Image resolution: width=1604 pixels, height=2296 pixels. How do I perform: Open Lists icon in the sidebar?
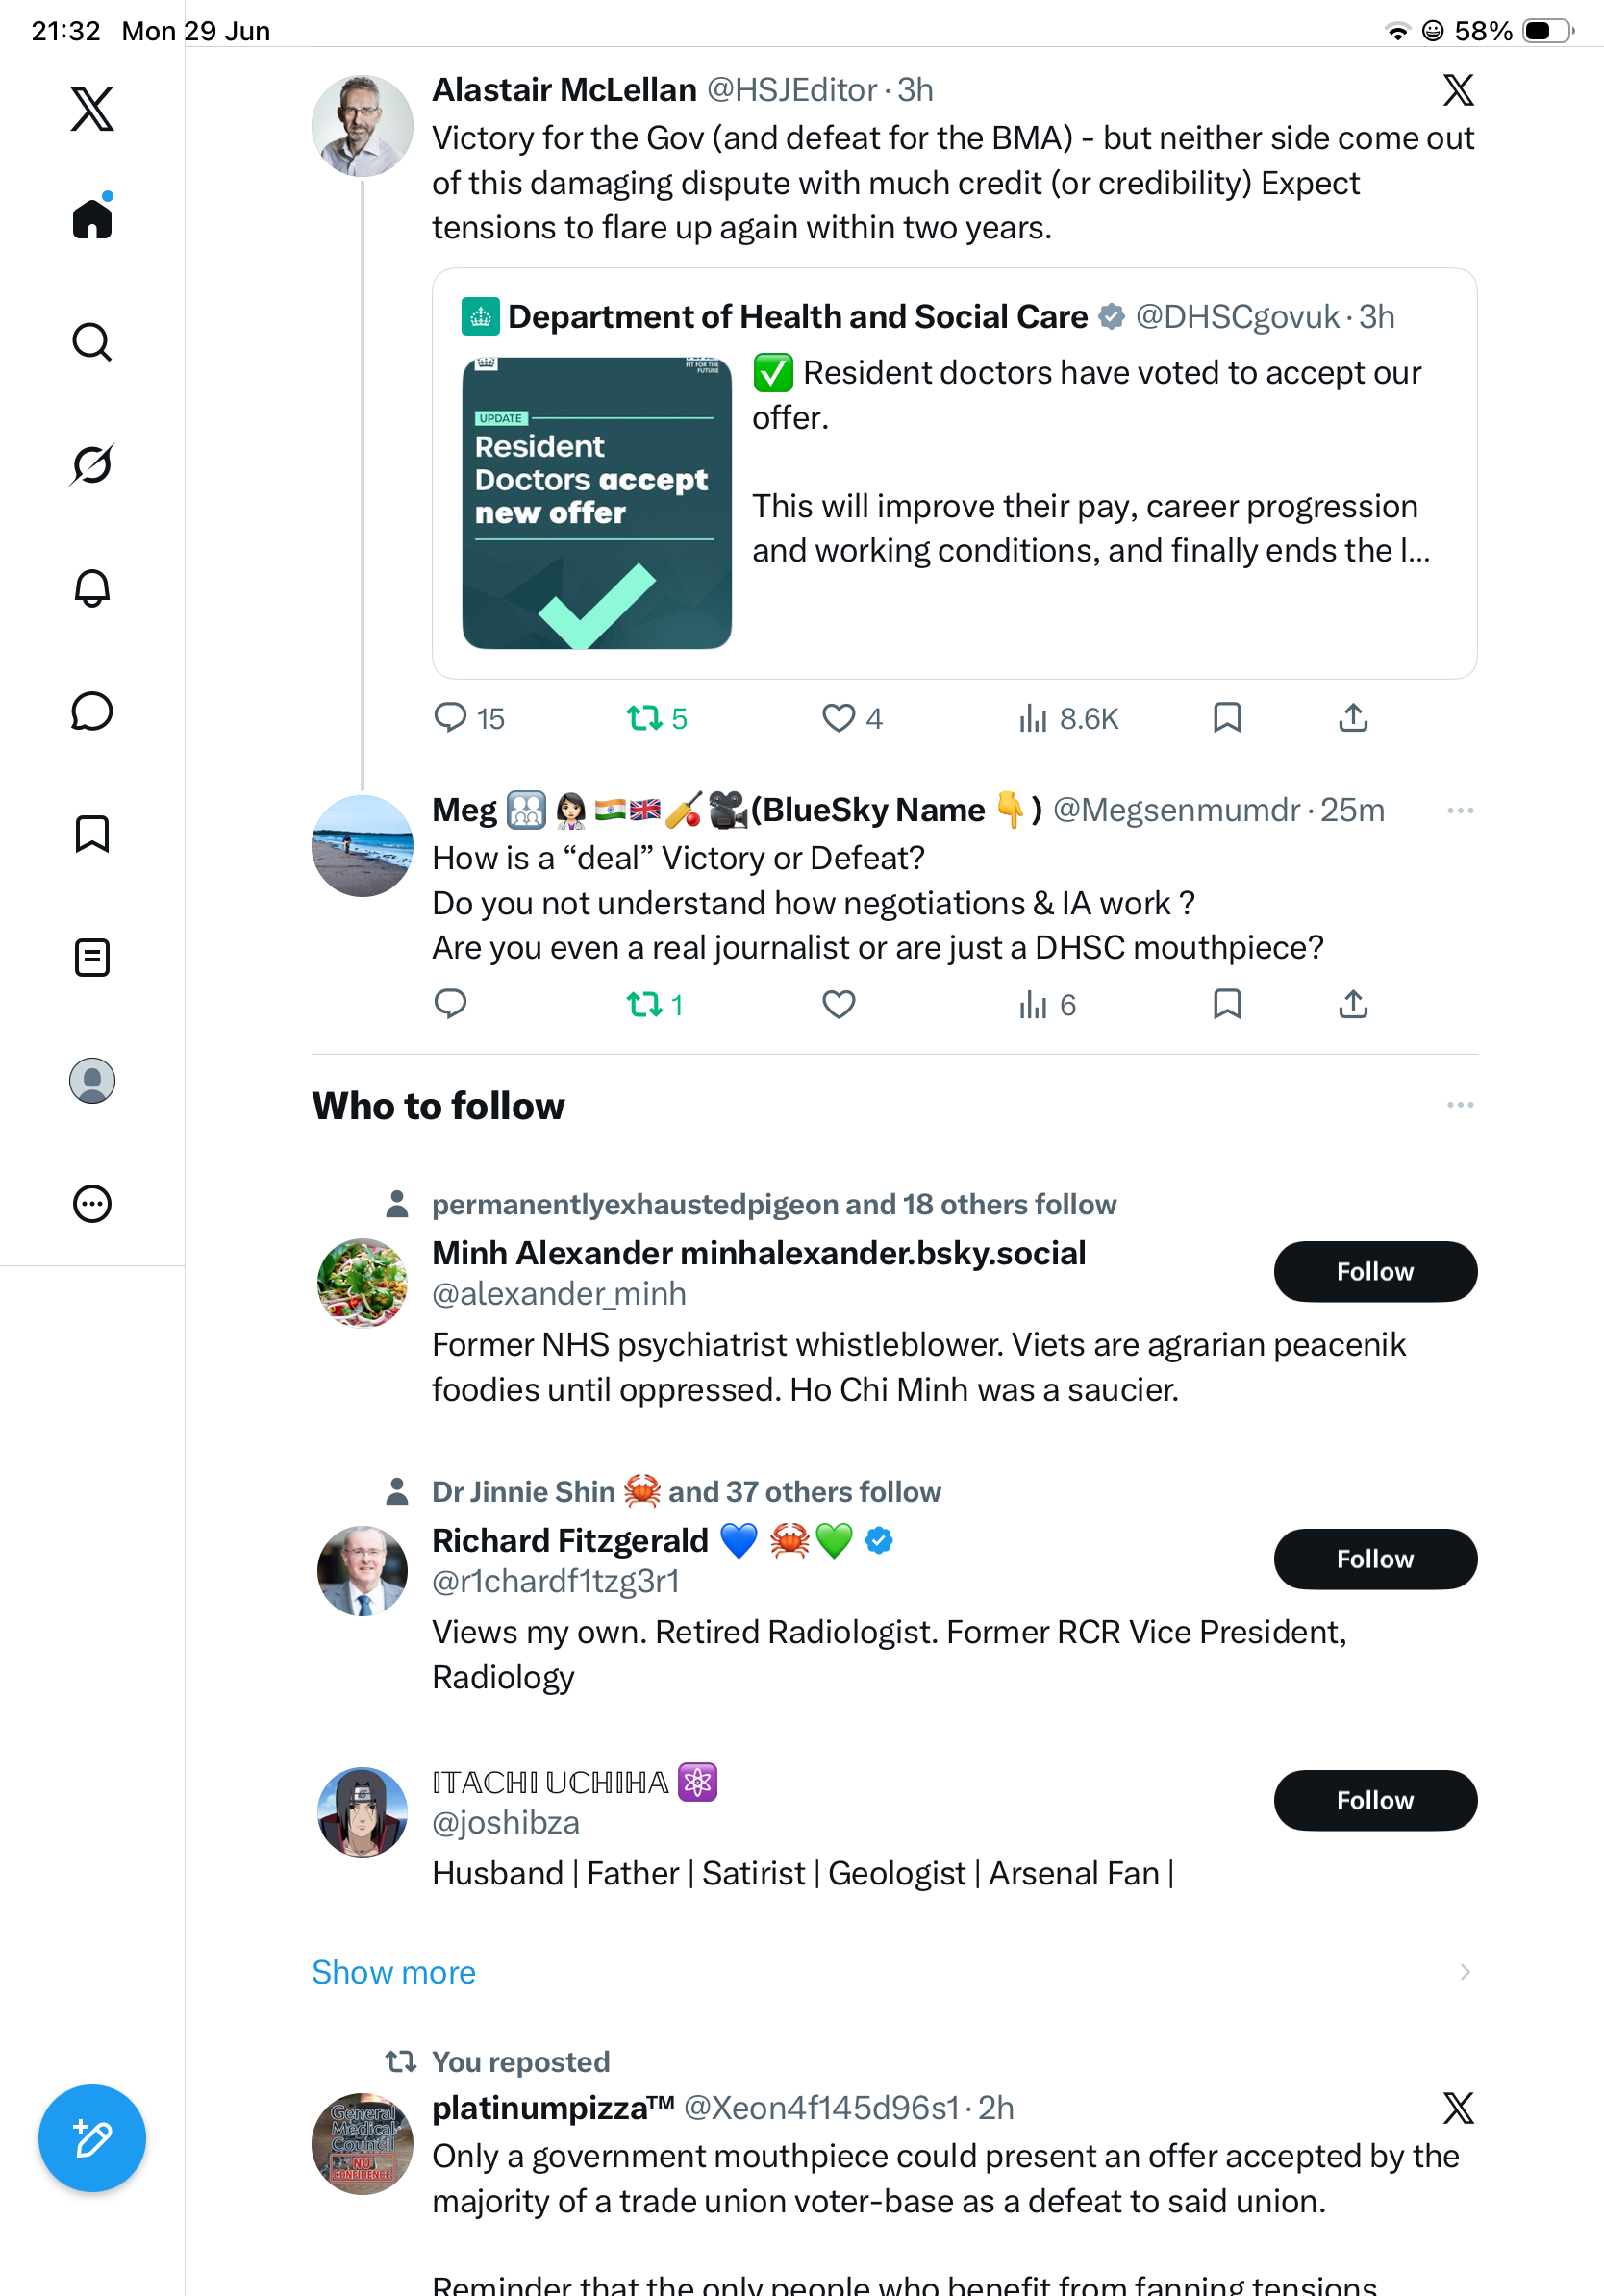tap(92, 958)
